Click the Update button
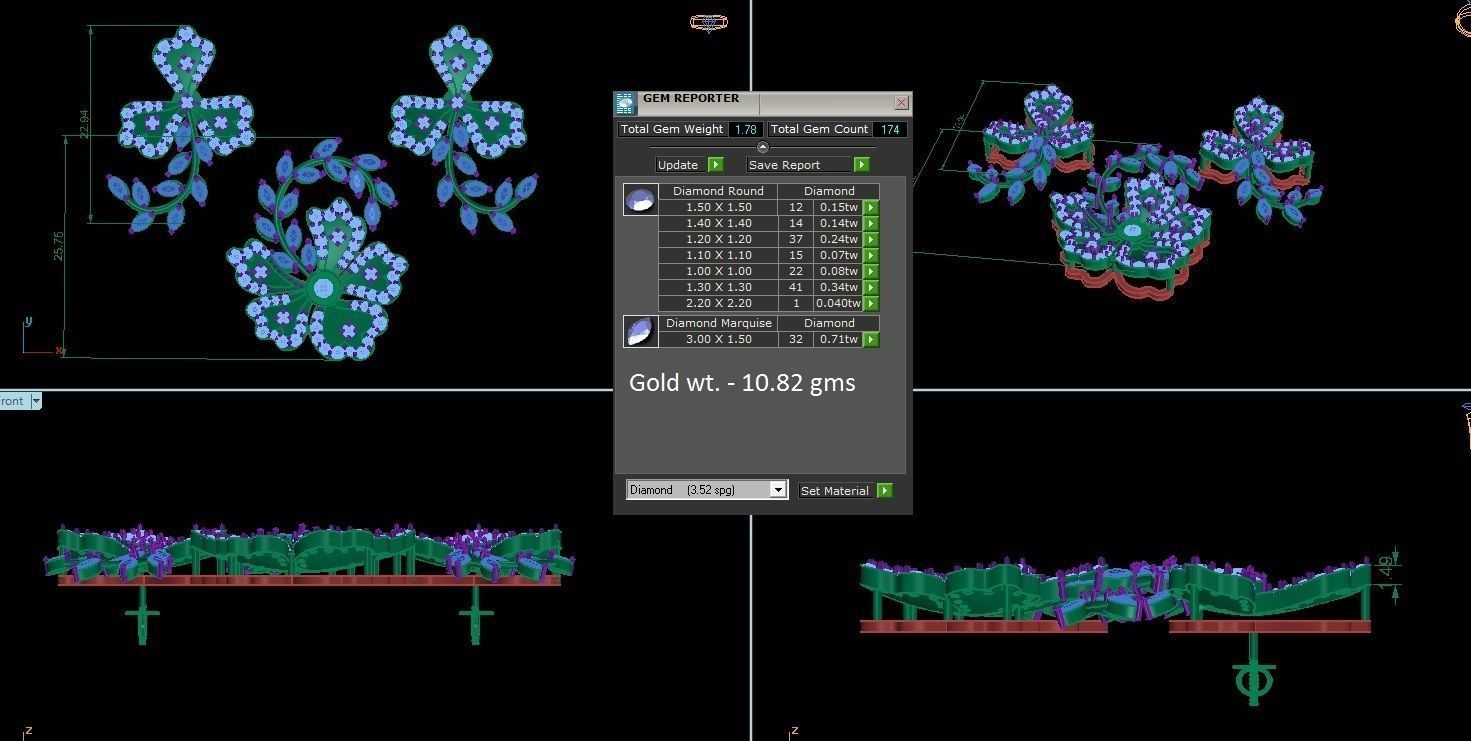The width and height of the screenshot is (1471, 741). [x=679, y=165]
